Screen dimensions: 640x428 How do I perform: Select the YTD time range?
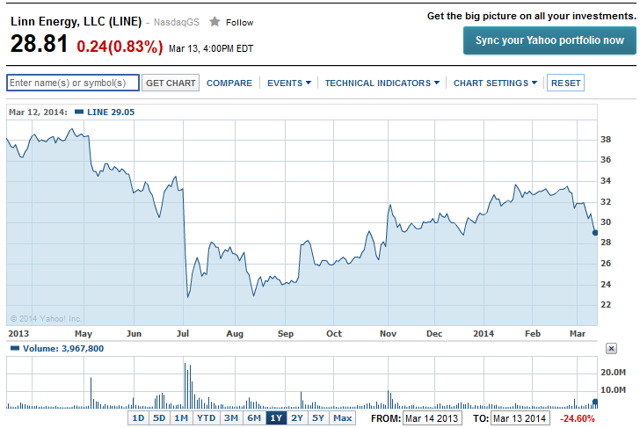(206, 418)
